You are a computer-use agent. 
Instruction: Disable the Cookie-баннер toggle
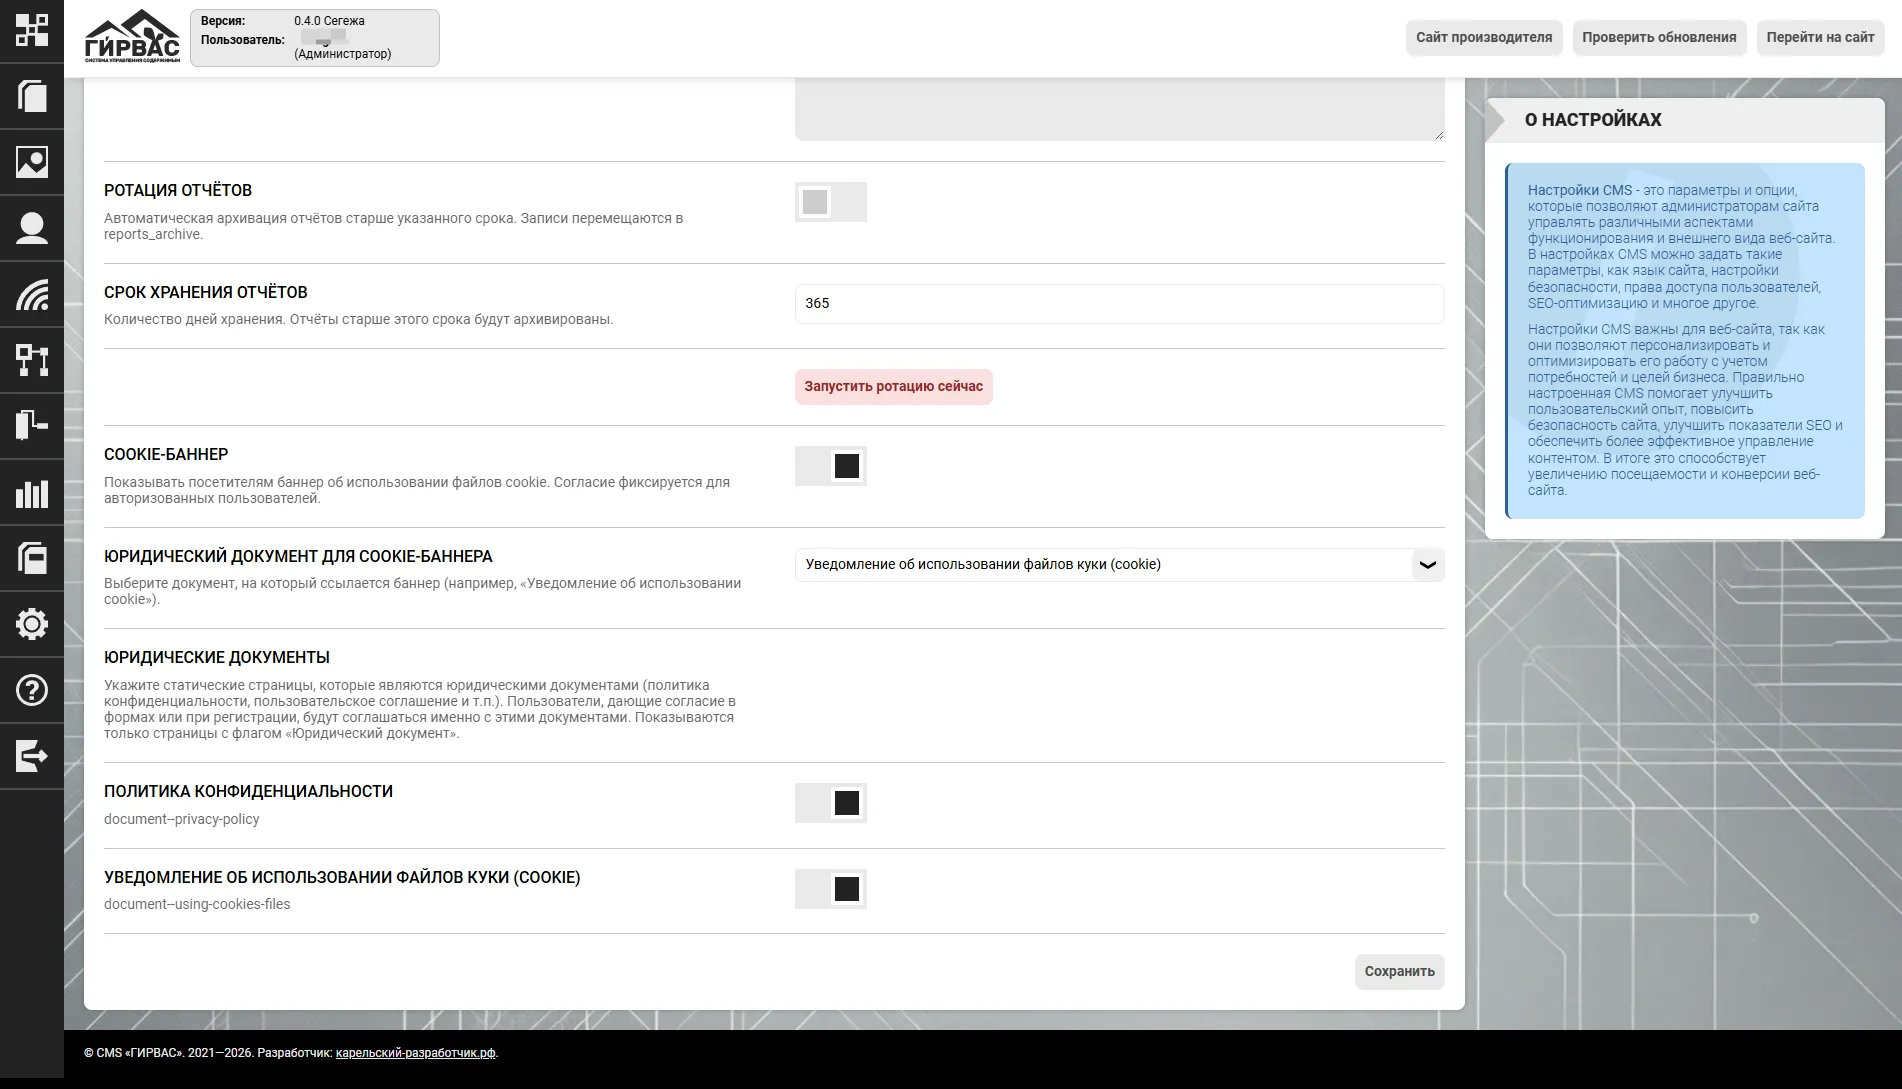pyautogui.click(x=830, y=466)
